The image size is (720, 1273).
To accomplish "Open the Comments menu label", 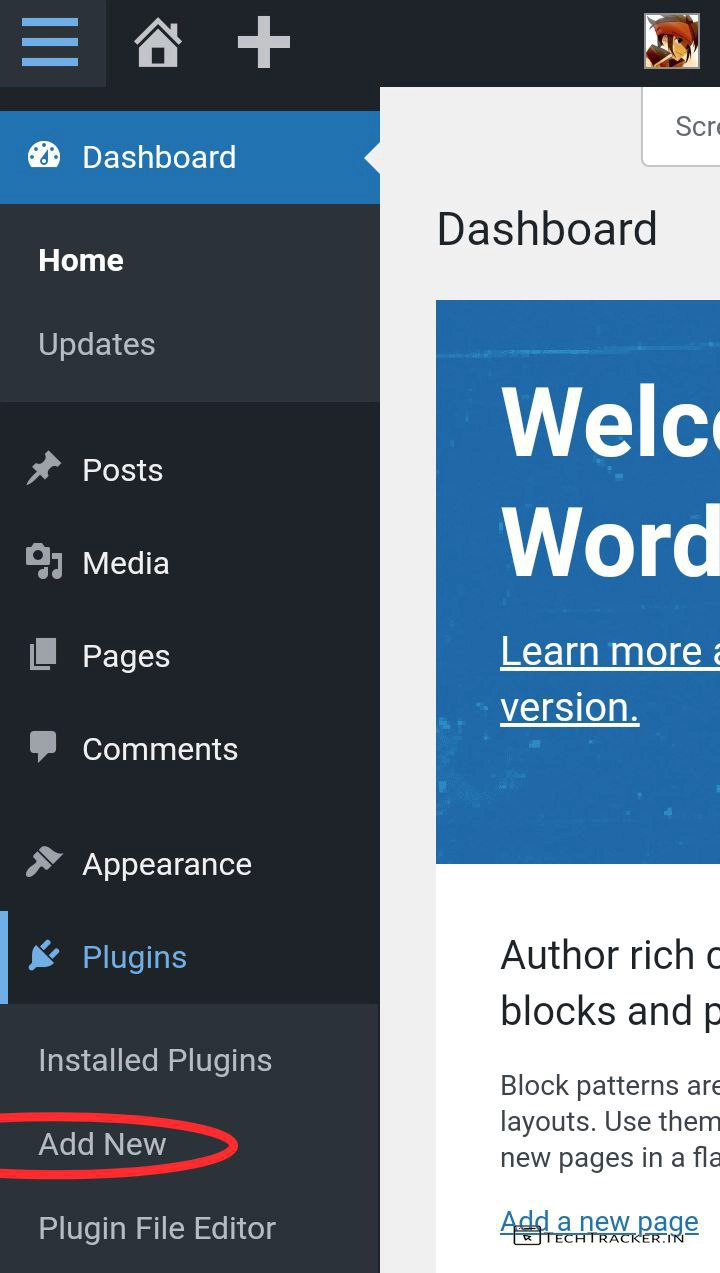I will point(160,749).
